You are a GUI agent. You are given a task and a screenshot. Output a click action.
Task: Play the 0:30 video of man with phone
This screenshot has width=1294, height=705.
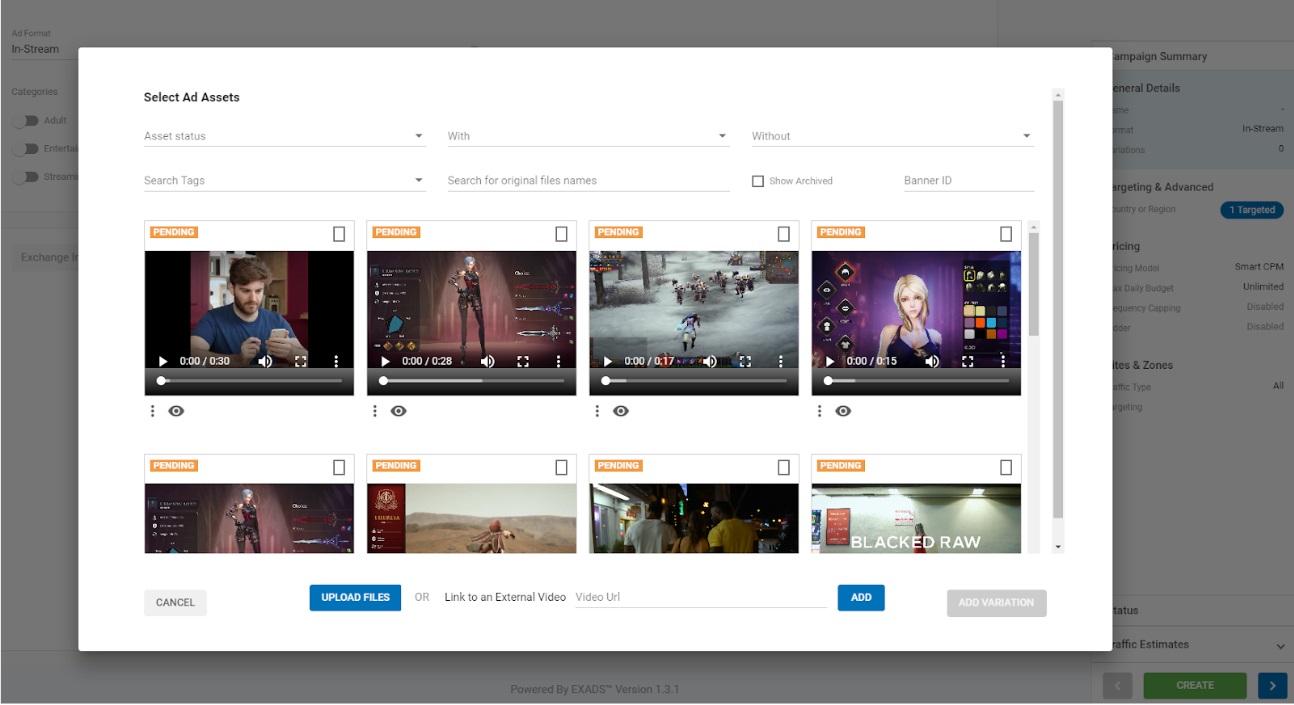(163, 361)
